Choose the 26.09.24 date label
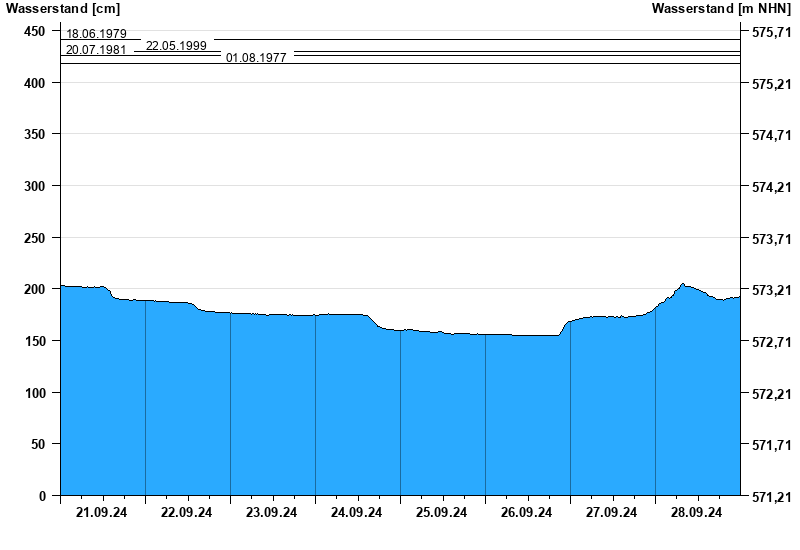 [x=527, y=513]
